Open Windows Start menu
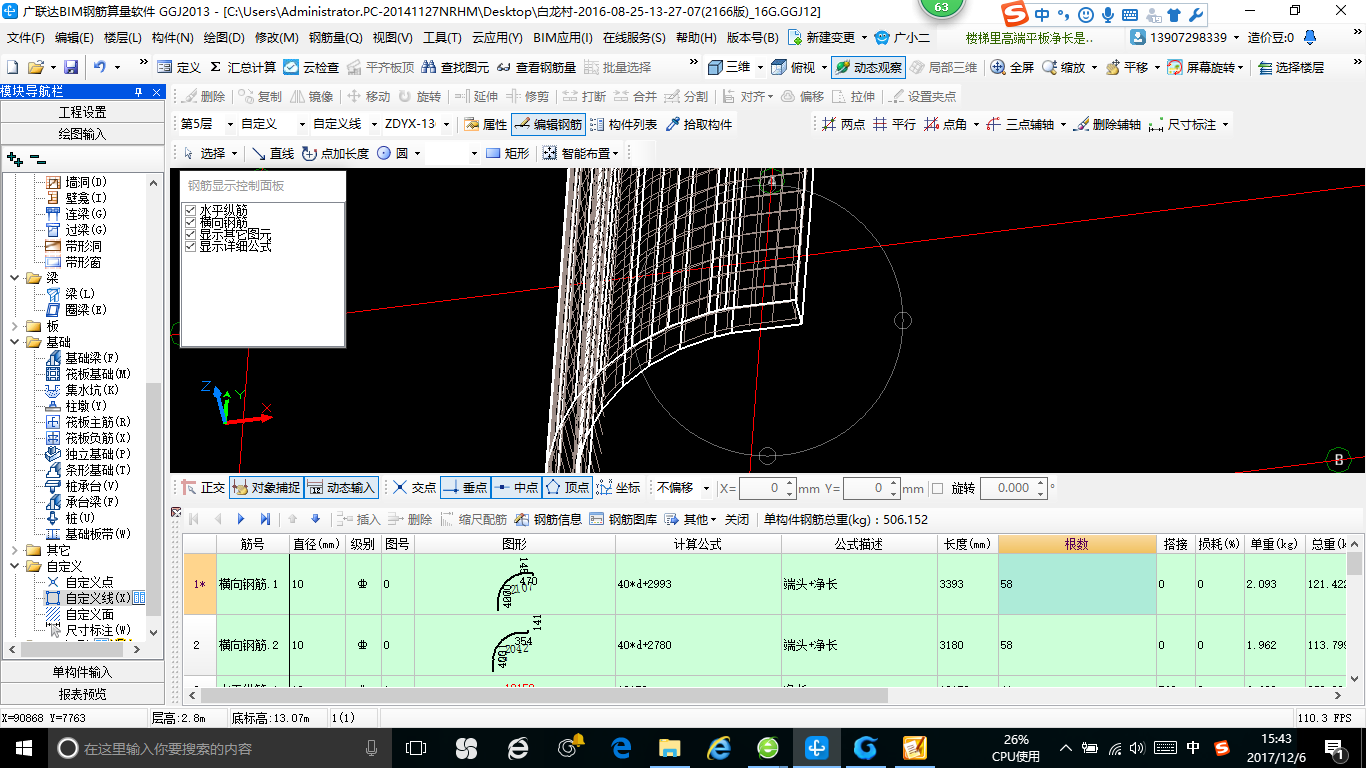Screen dimensions: 1366x768 tap(23, 747)
